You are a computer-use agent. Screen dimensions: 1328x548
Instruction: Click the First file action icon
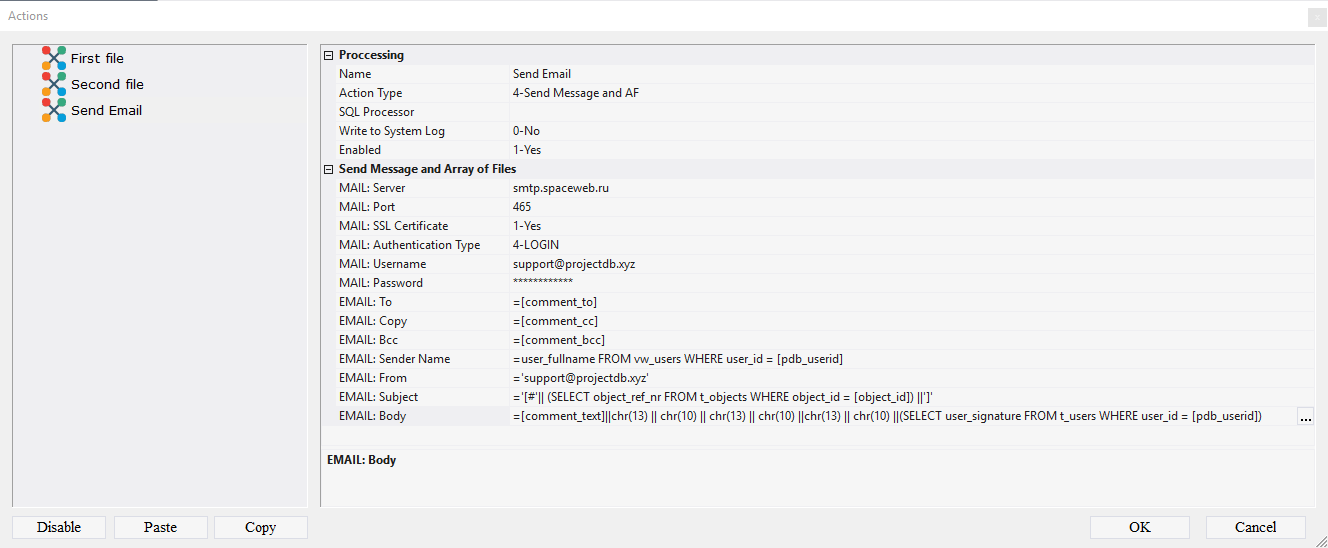click(x=53, y=58)
